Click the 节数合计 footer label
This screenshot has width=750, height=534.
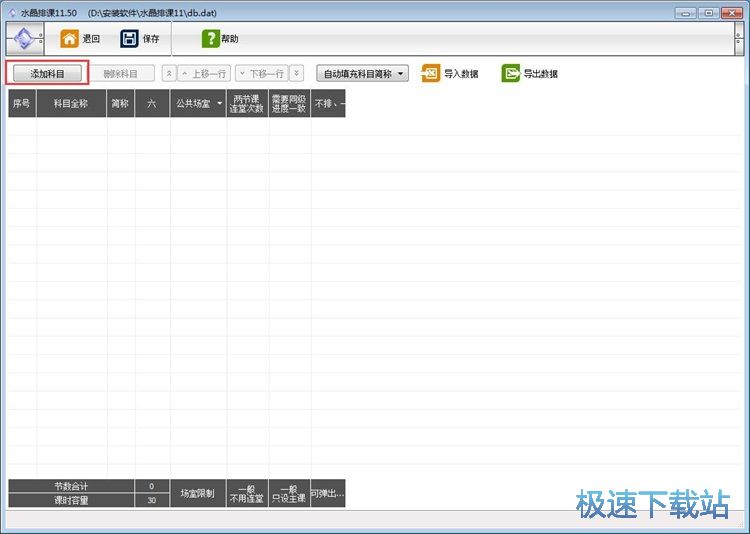(x=71, y=486)
